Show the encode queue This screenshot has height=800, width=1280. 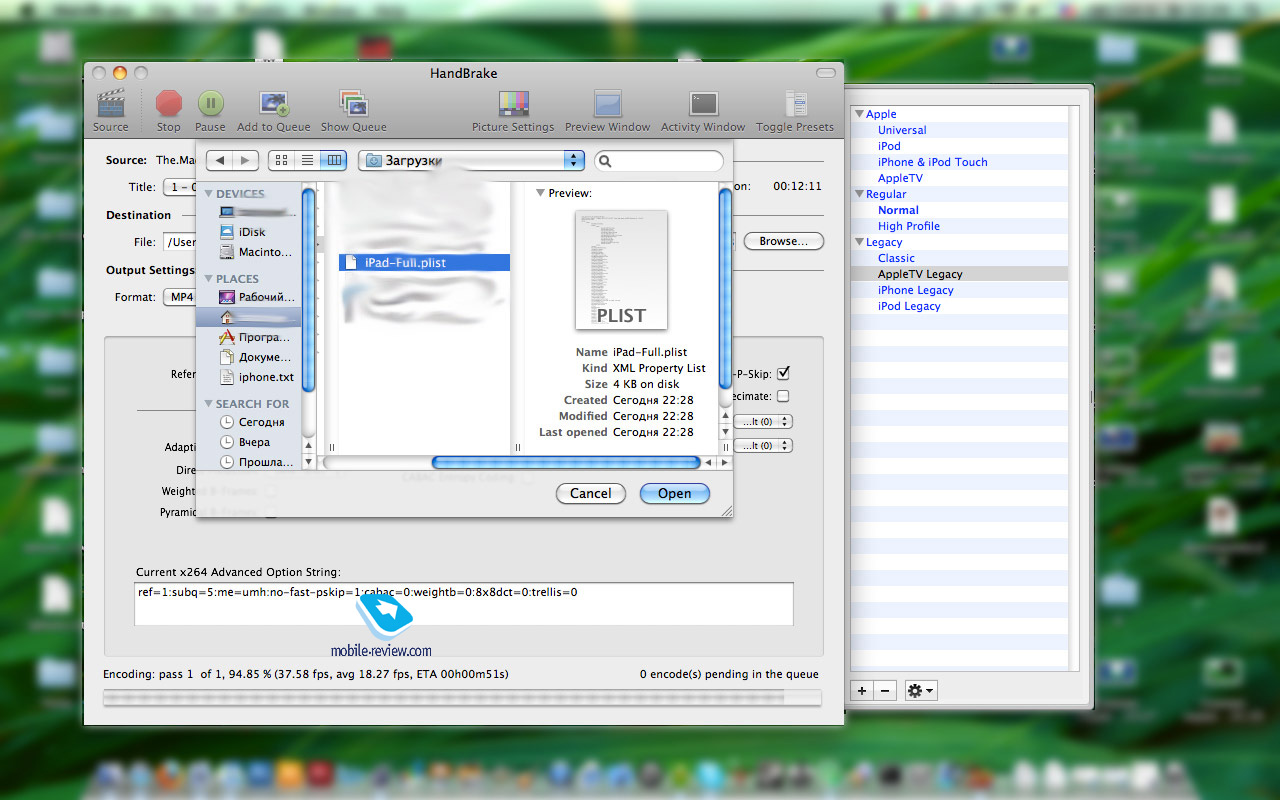pyautogui.click(x=353, y=104)
